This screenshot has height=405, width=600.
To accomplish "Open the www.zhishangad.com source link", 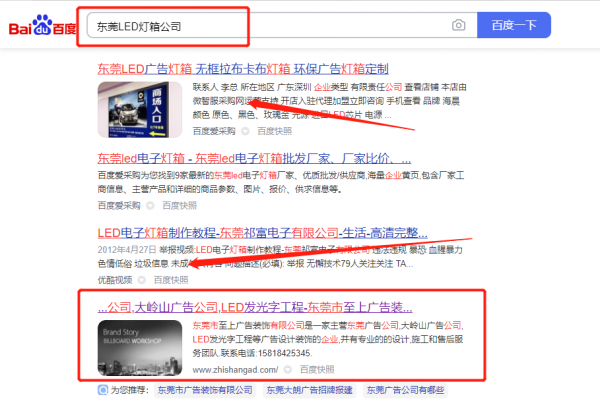I will coord(235,370).
